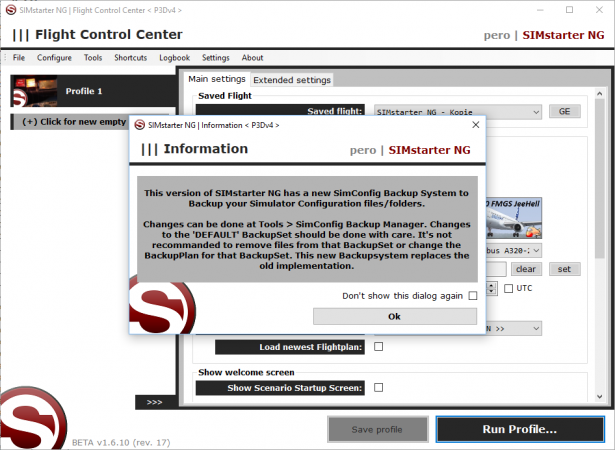Click the 'BETA v1.6.10 (rev. 17)' version text
The image size is (615, 450).
tap(121, 443)
